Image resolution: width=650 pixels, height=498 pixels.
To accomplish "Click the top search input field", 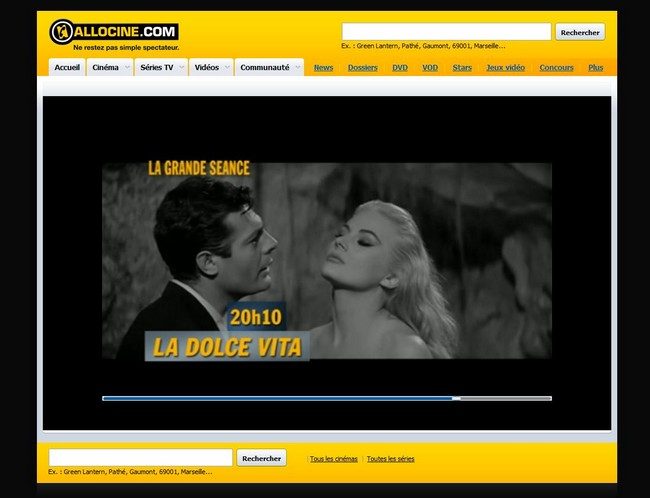I will pyautogui.click(x=446, y=32).
